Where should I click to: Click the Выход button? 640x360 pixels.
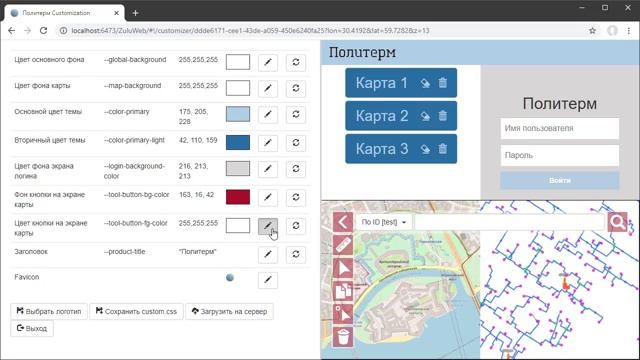(x=32, y=329)
